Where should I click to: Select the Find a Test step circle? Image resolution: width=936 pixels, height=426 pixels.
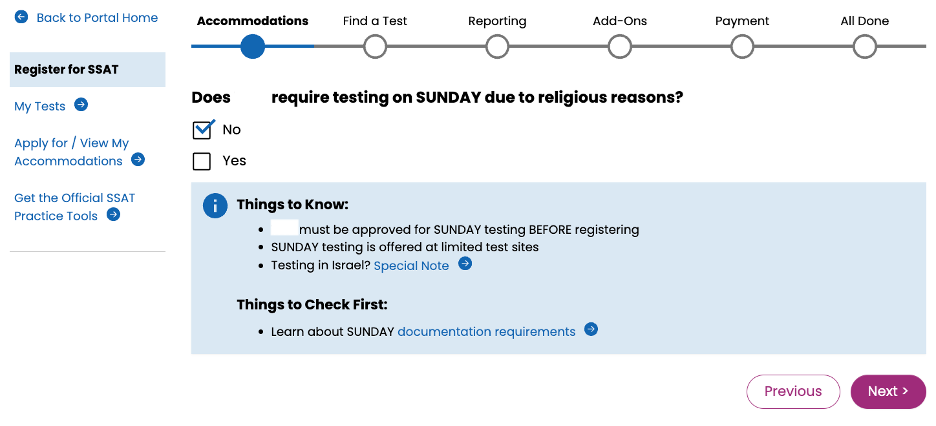pos(375,47)
